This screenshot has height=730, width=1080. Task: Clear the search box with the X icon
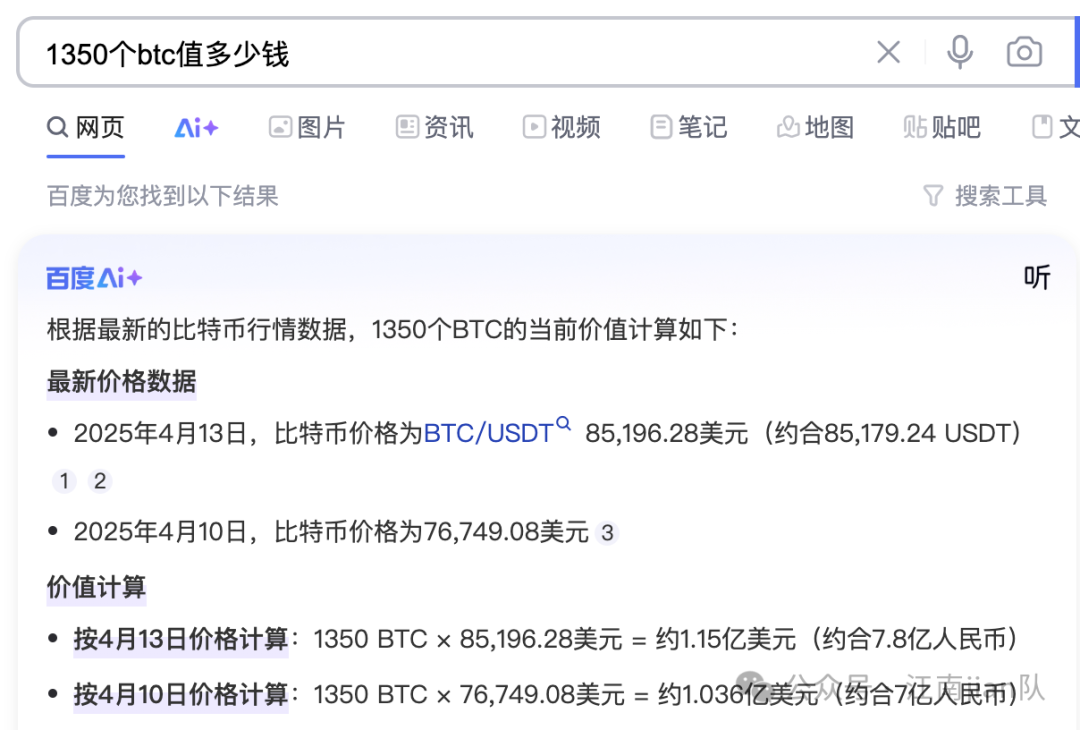[888, 51]
